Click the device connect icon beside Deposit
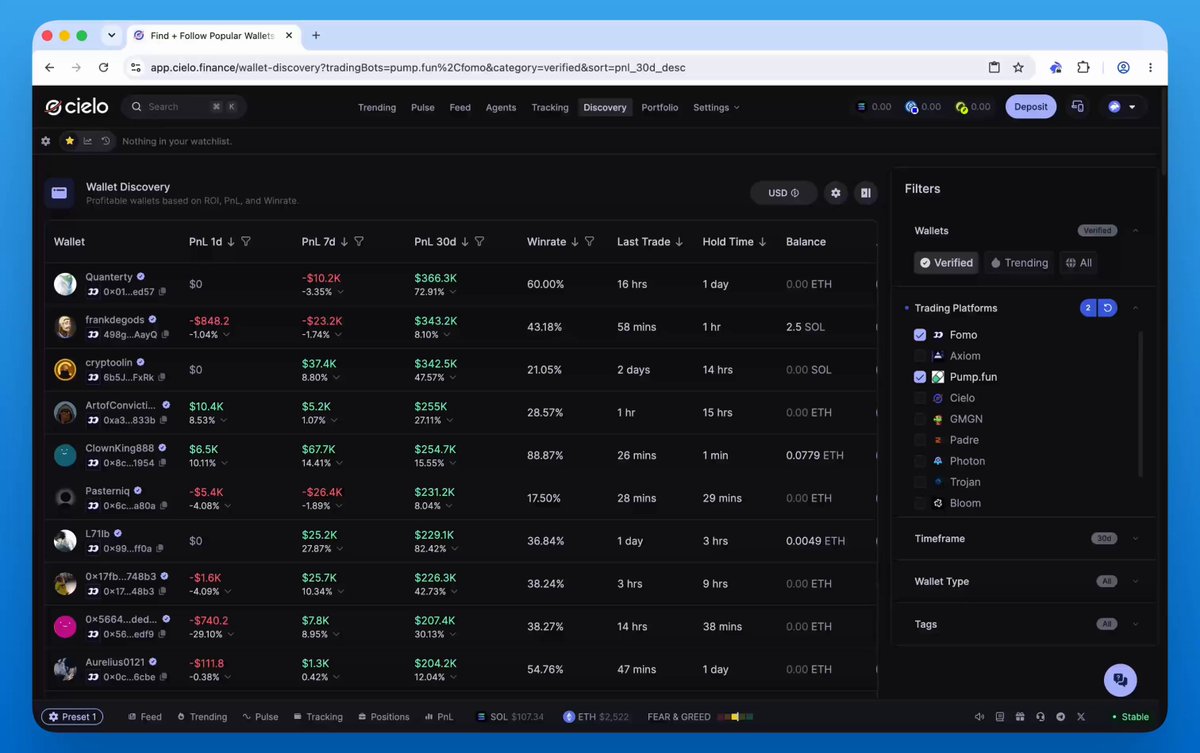The width and height of the screenshot is (1200, 753). coord(1078,107)
